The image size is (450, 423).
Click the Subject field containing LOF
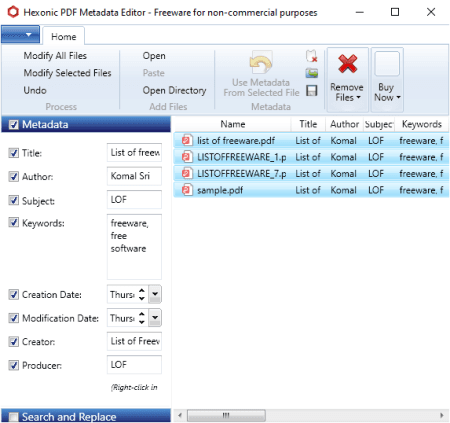(x=134, y=199)
